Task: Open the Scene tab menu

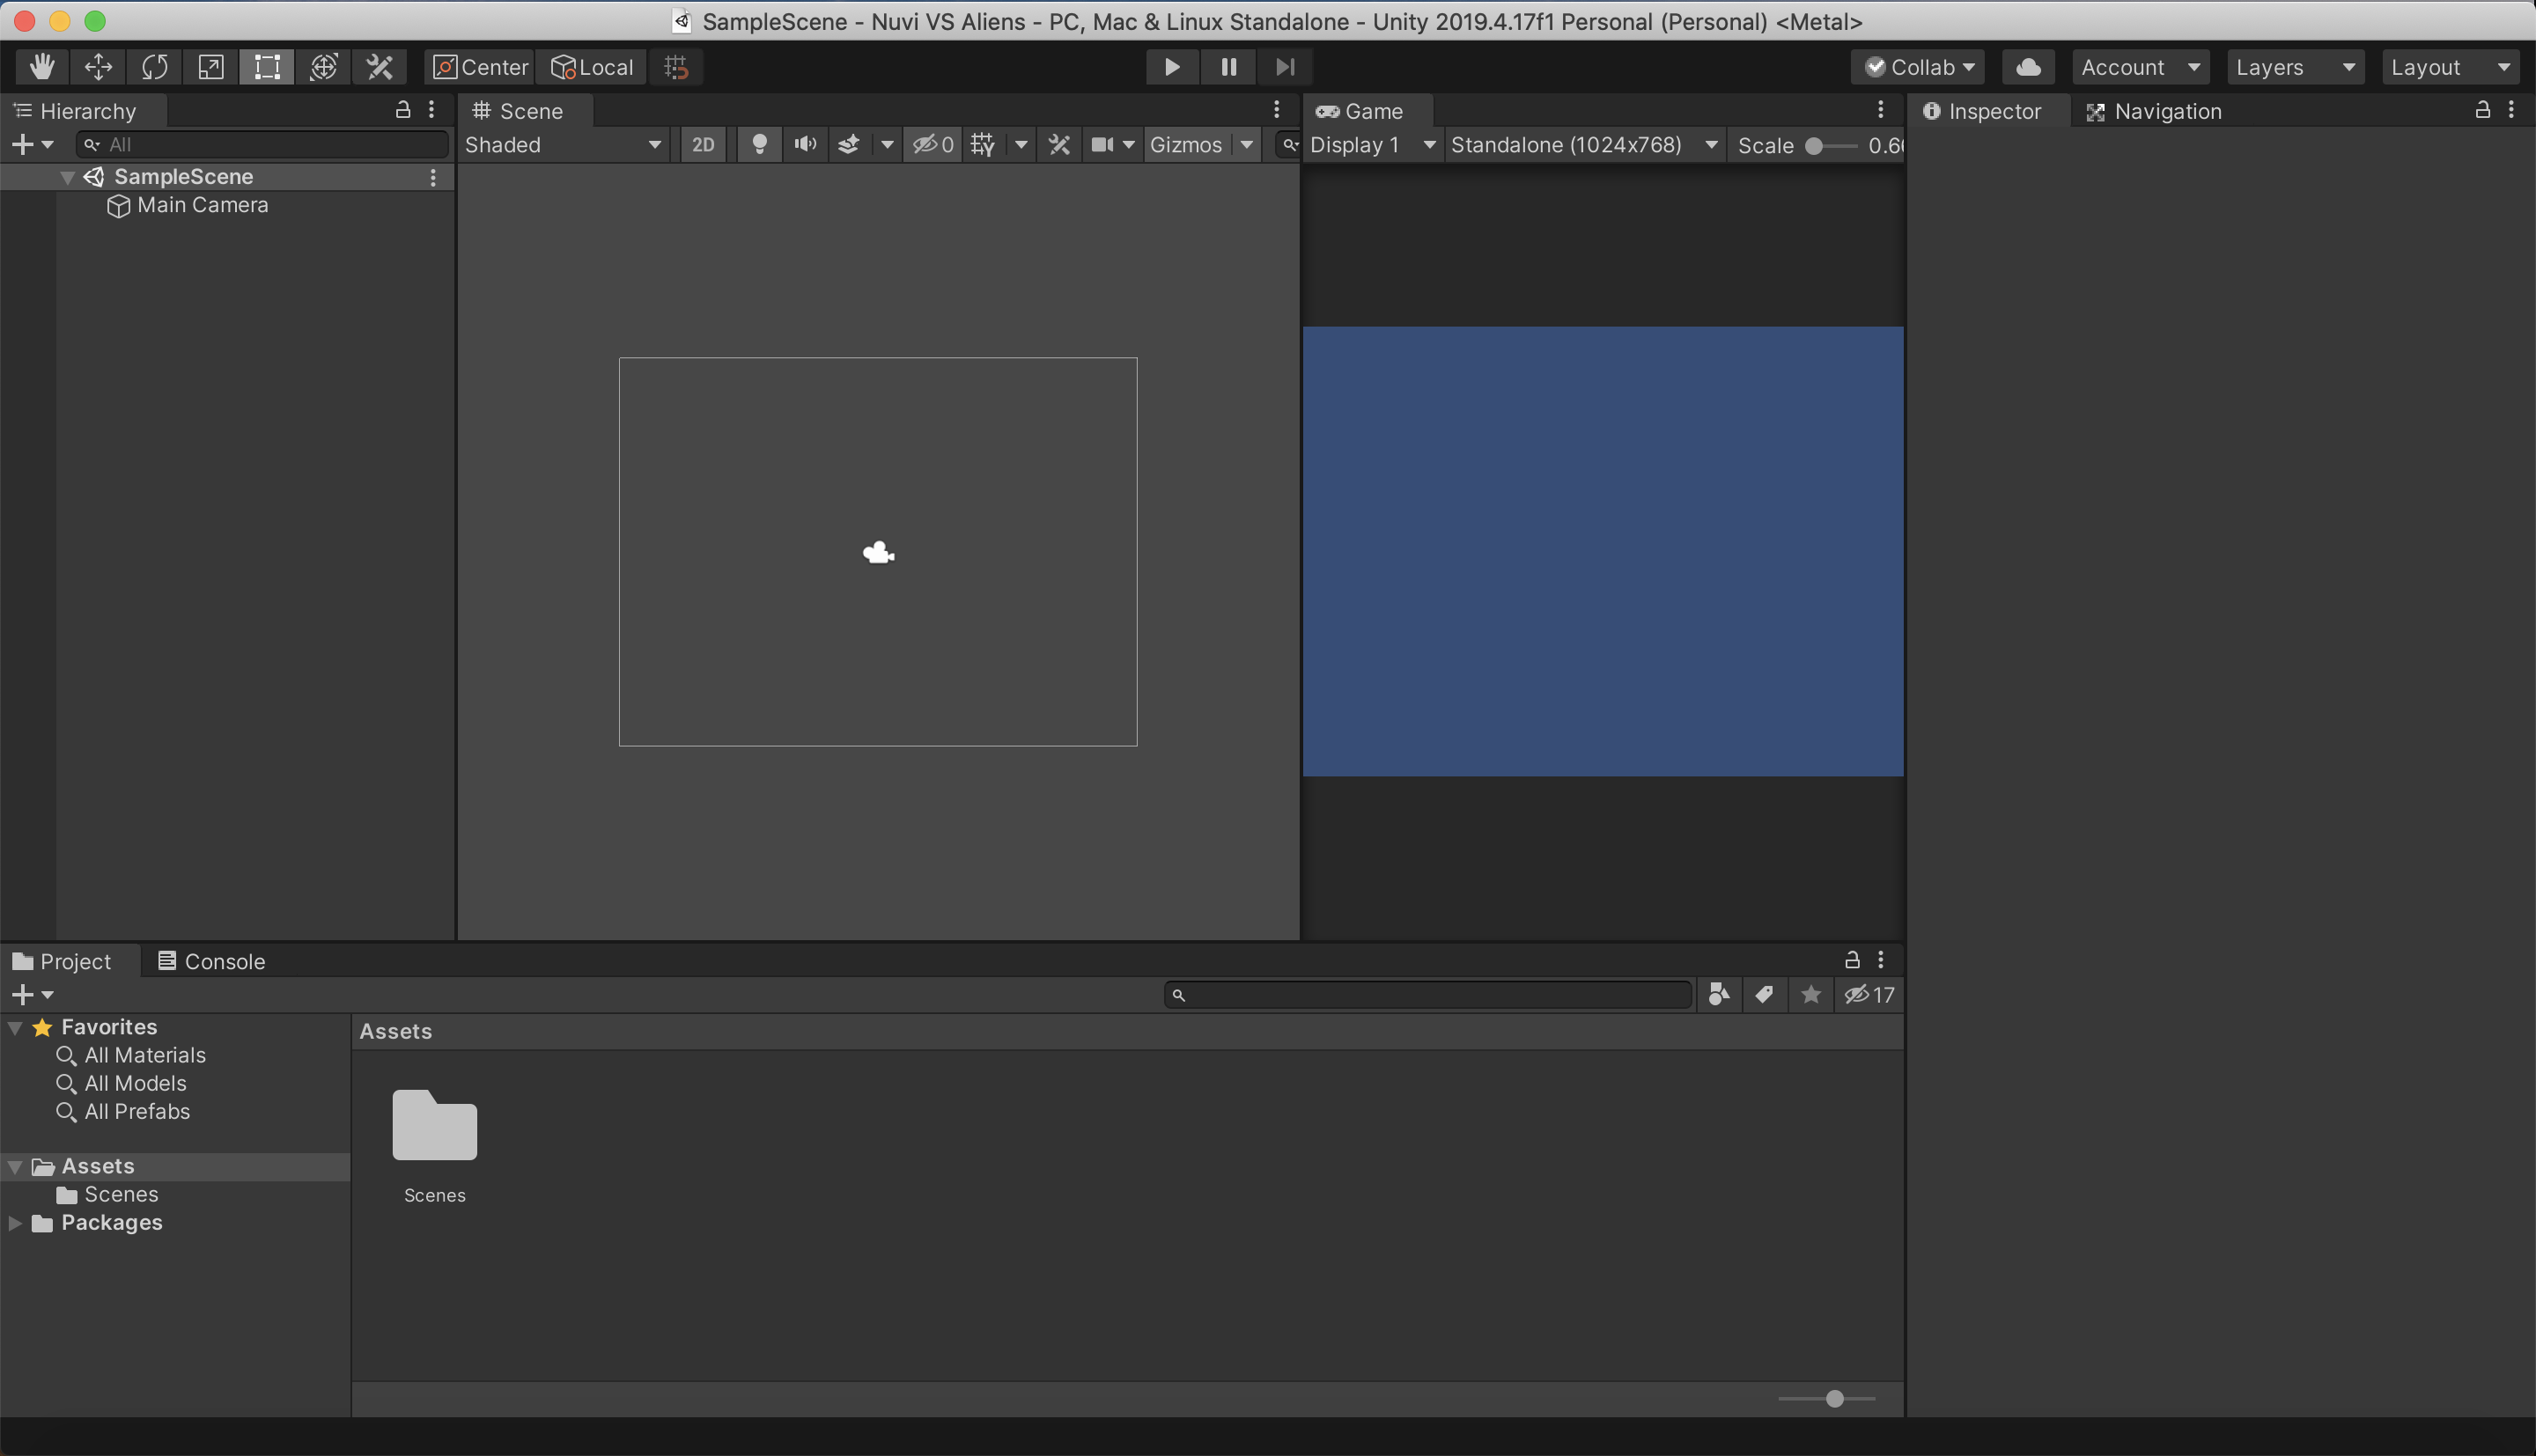Action: (1277, 110)
